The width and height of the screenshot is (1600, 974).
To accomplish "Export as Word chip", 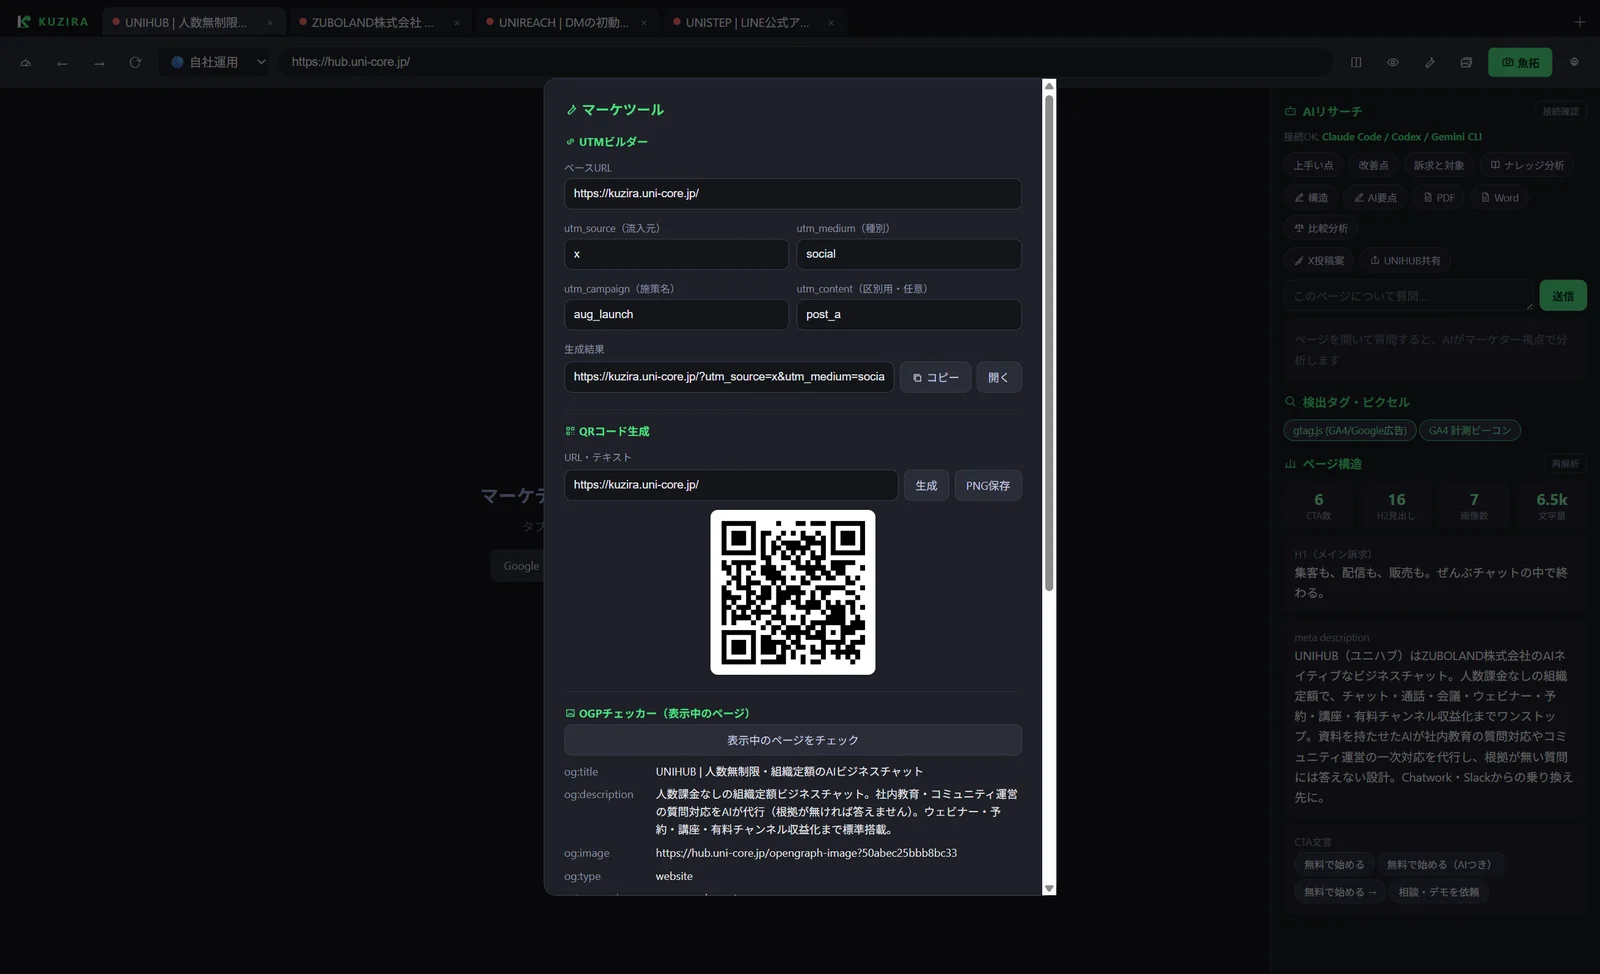I will pos(1500,198).
